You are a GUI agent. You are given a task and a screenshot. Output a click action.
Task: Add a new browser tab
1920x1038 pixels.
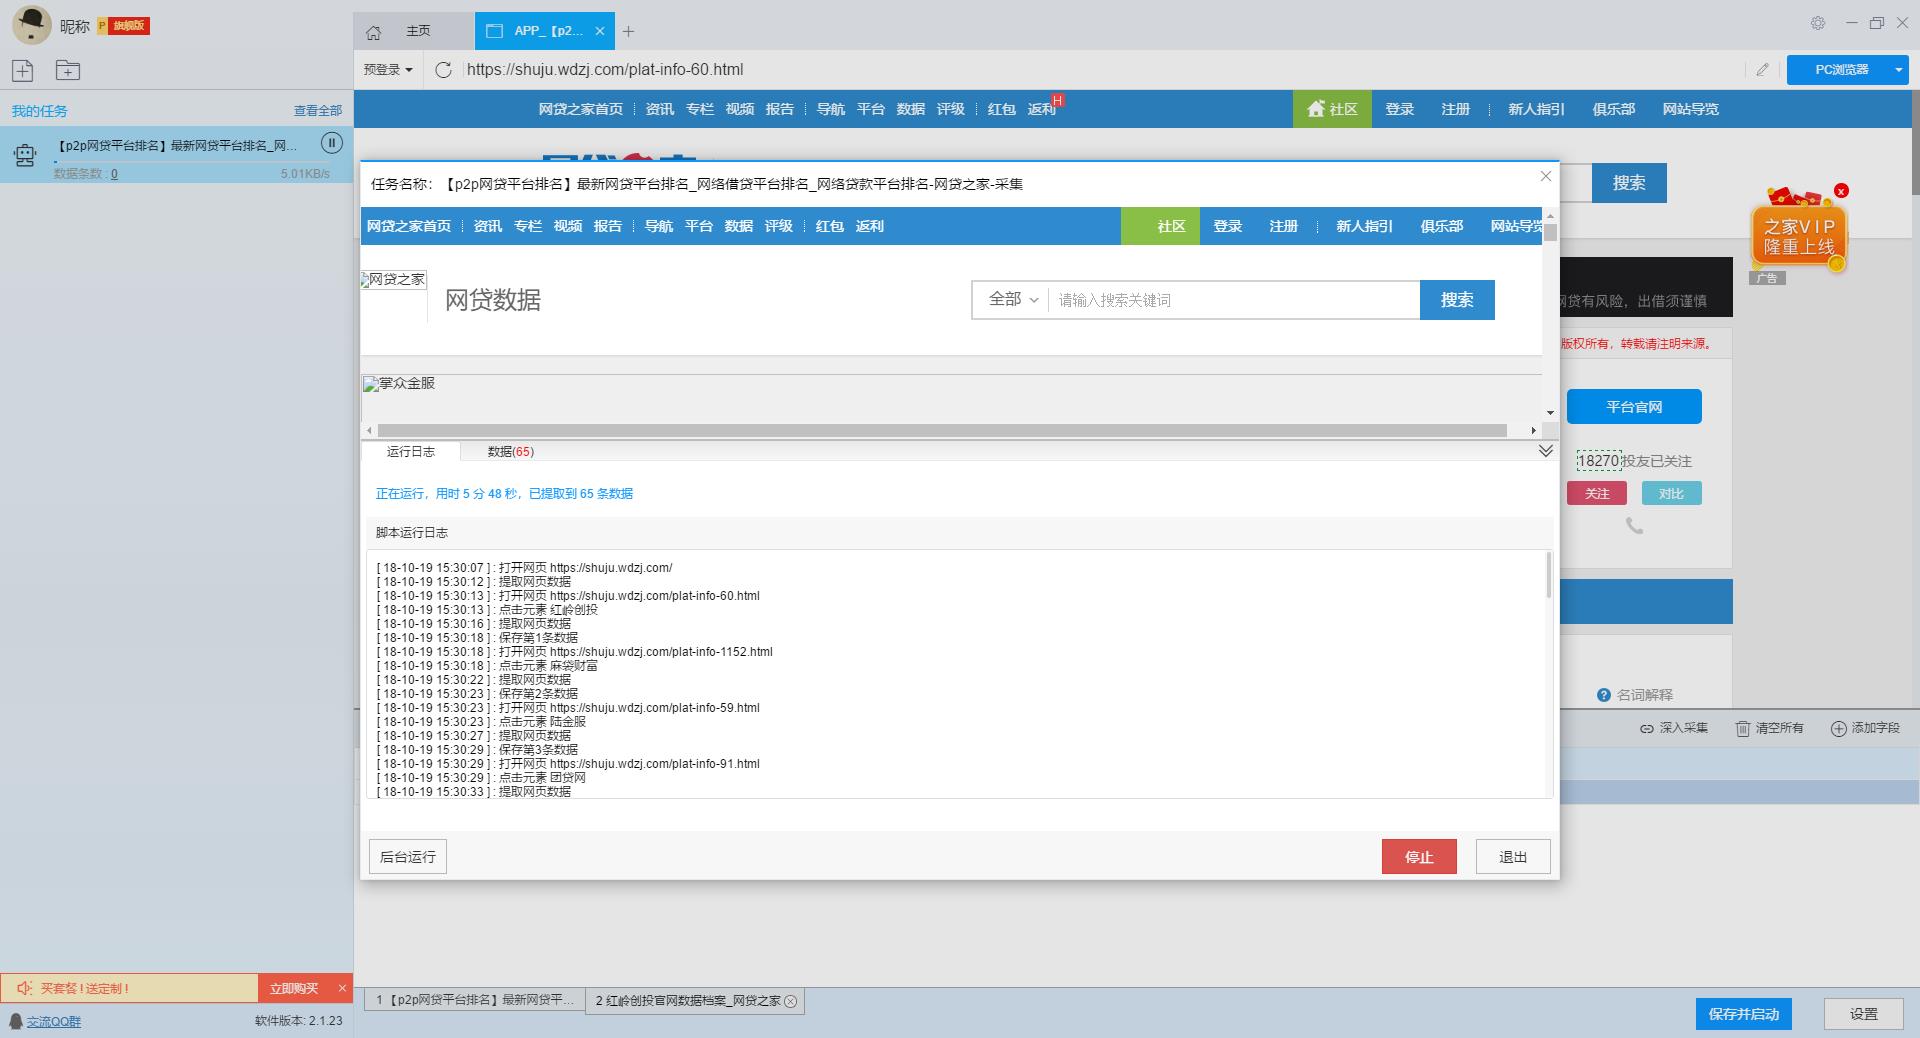(628, 32)
